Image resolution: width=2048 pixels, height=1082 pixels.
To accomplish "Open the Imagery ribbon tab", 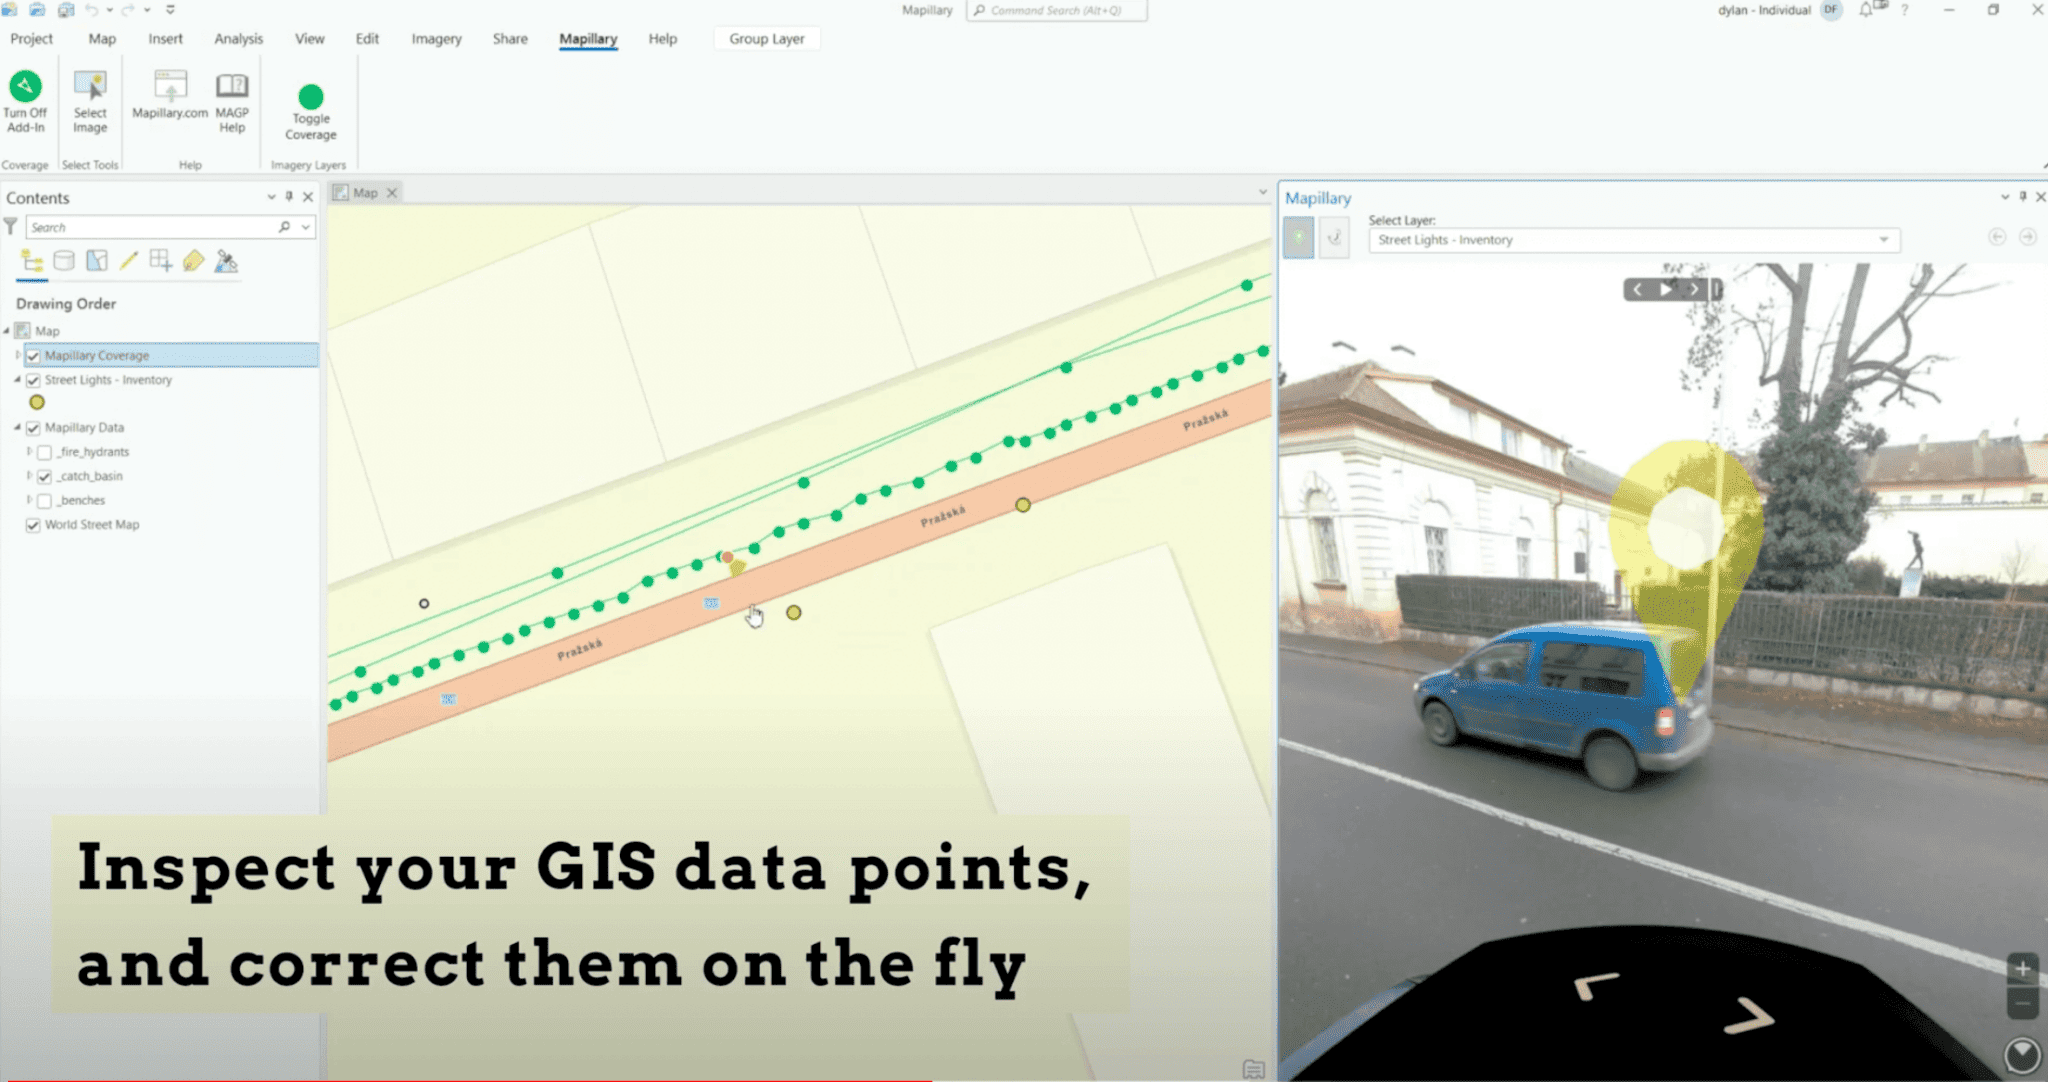I will coord(436,38).
